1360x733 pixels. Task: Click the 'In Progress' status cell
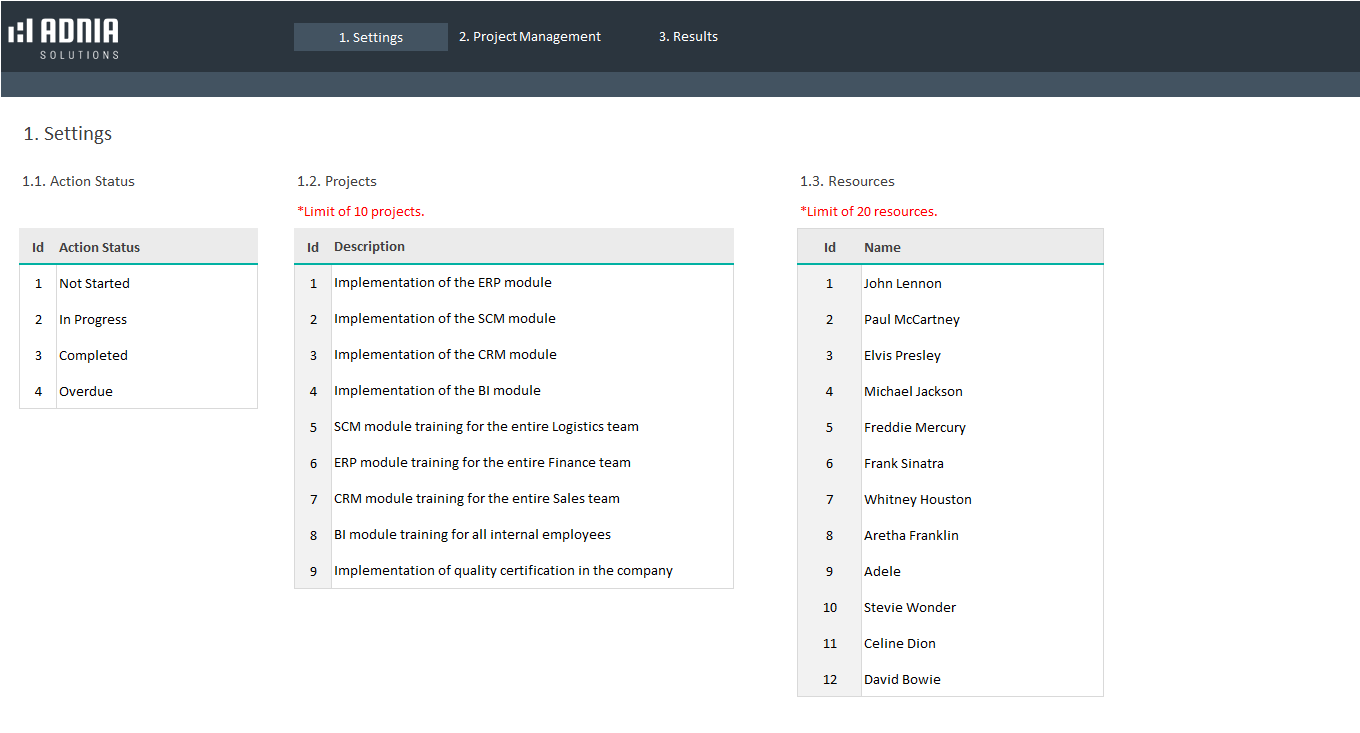coord(93,320)
